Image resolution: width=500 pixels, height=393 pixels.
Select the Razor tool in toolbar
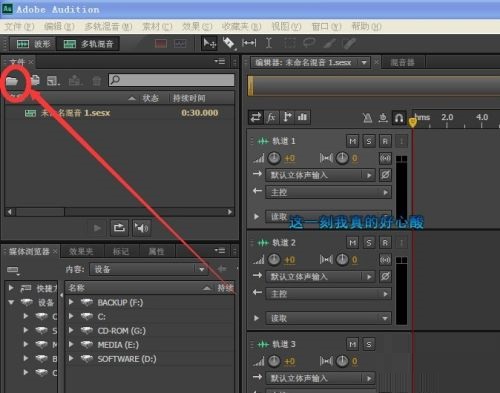click(x=229, y=43)
